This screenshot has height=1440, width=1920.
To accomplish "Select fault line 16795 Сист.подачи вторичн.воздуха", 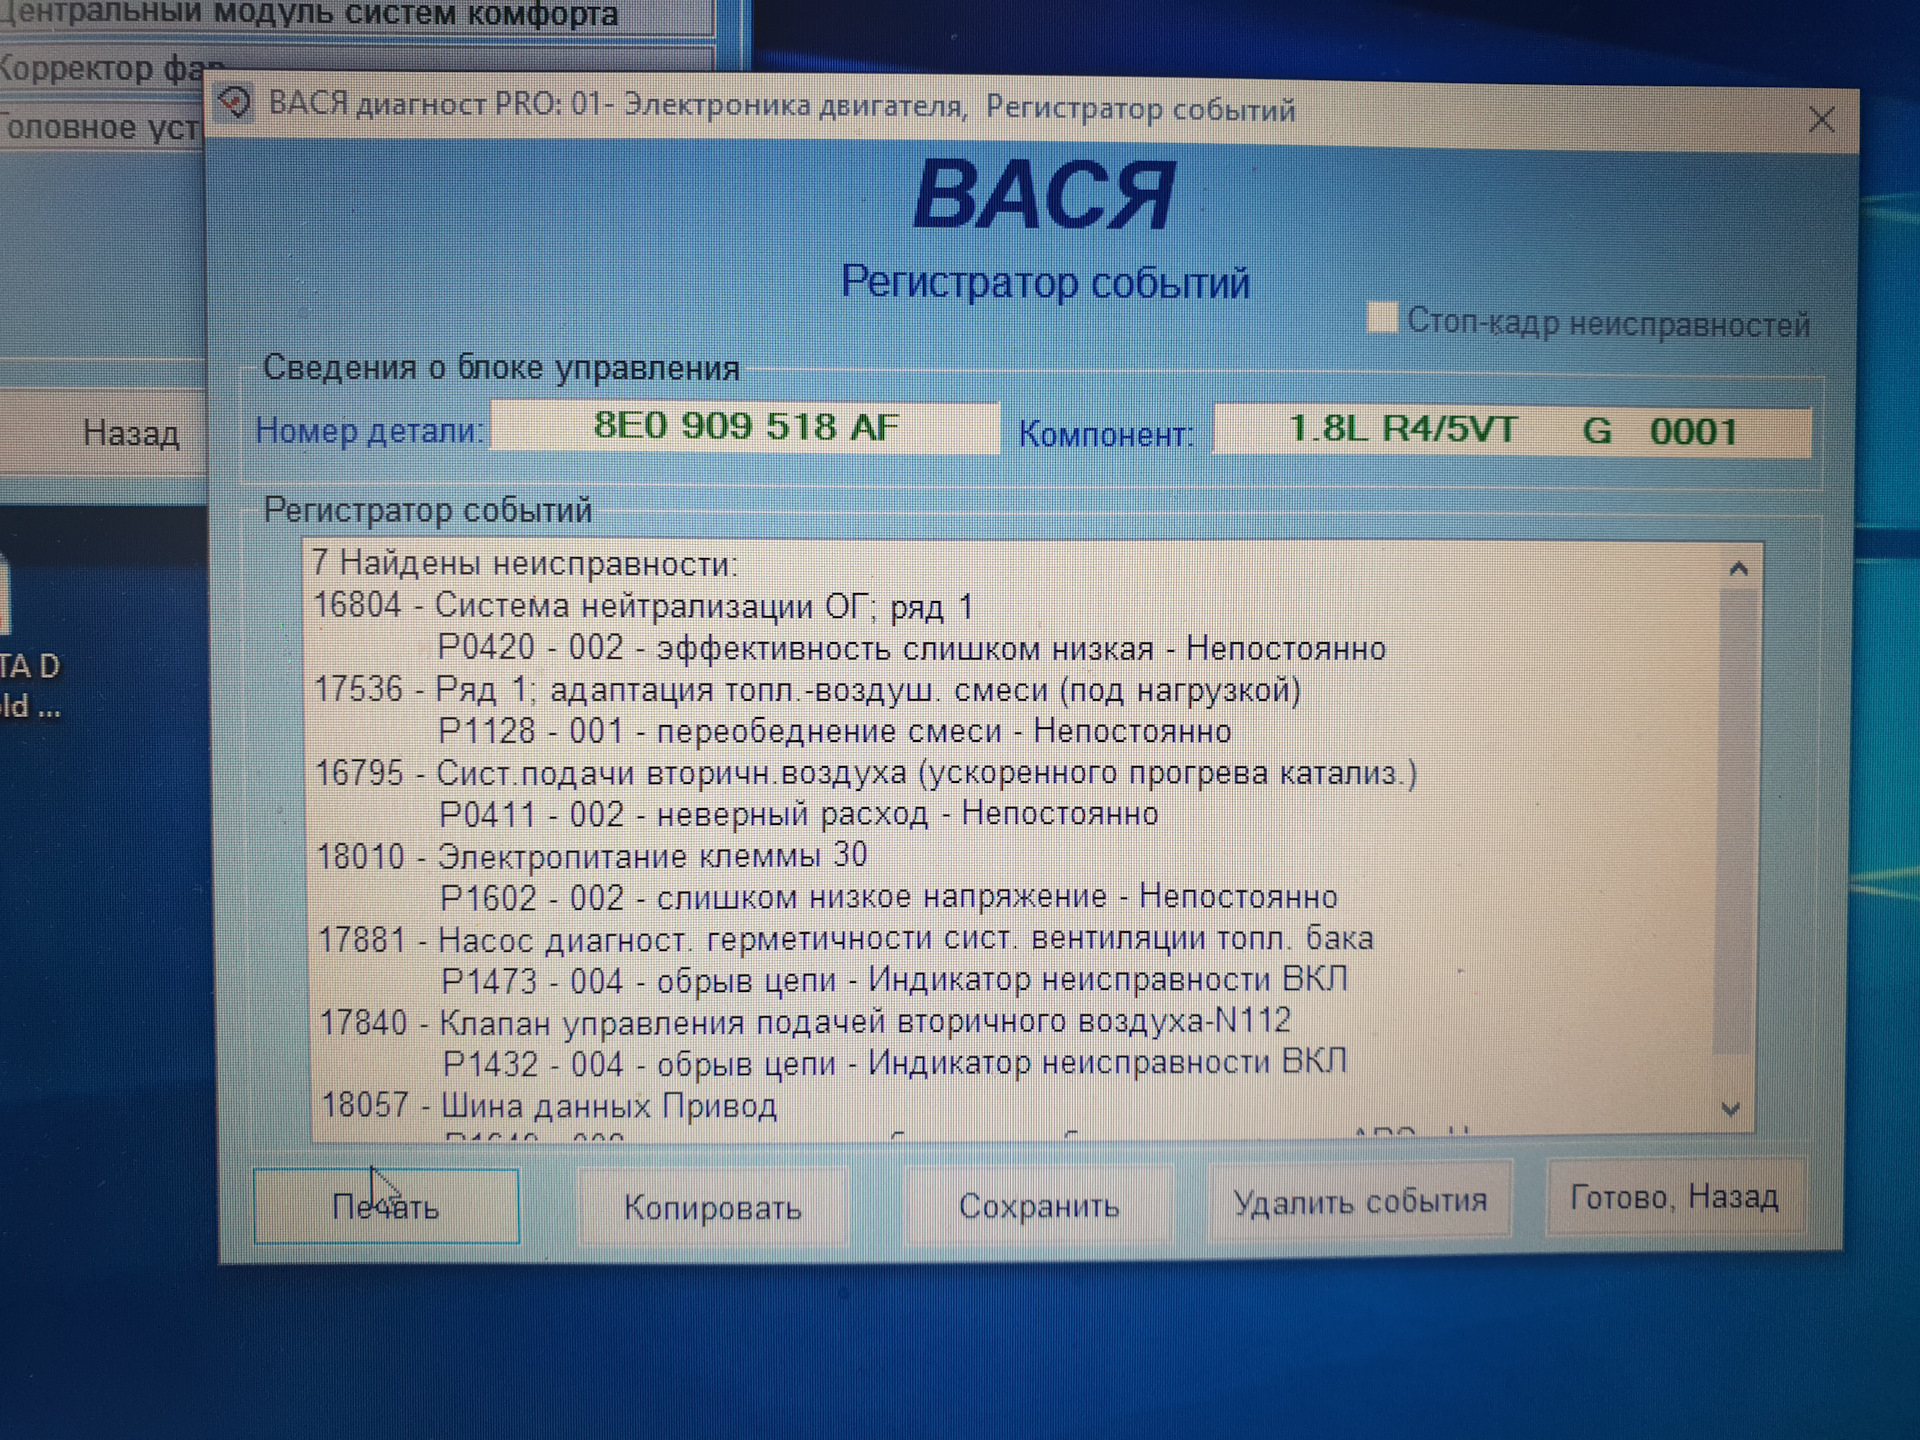I will pos(866,773).
